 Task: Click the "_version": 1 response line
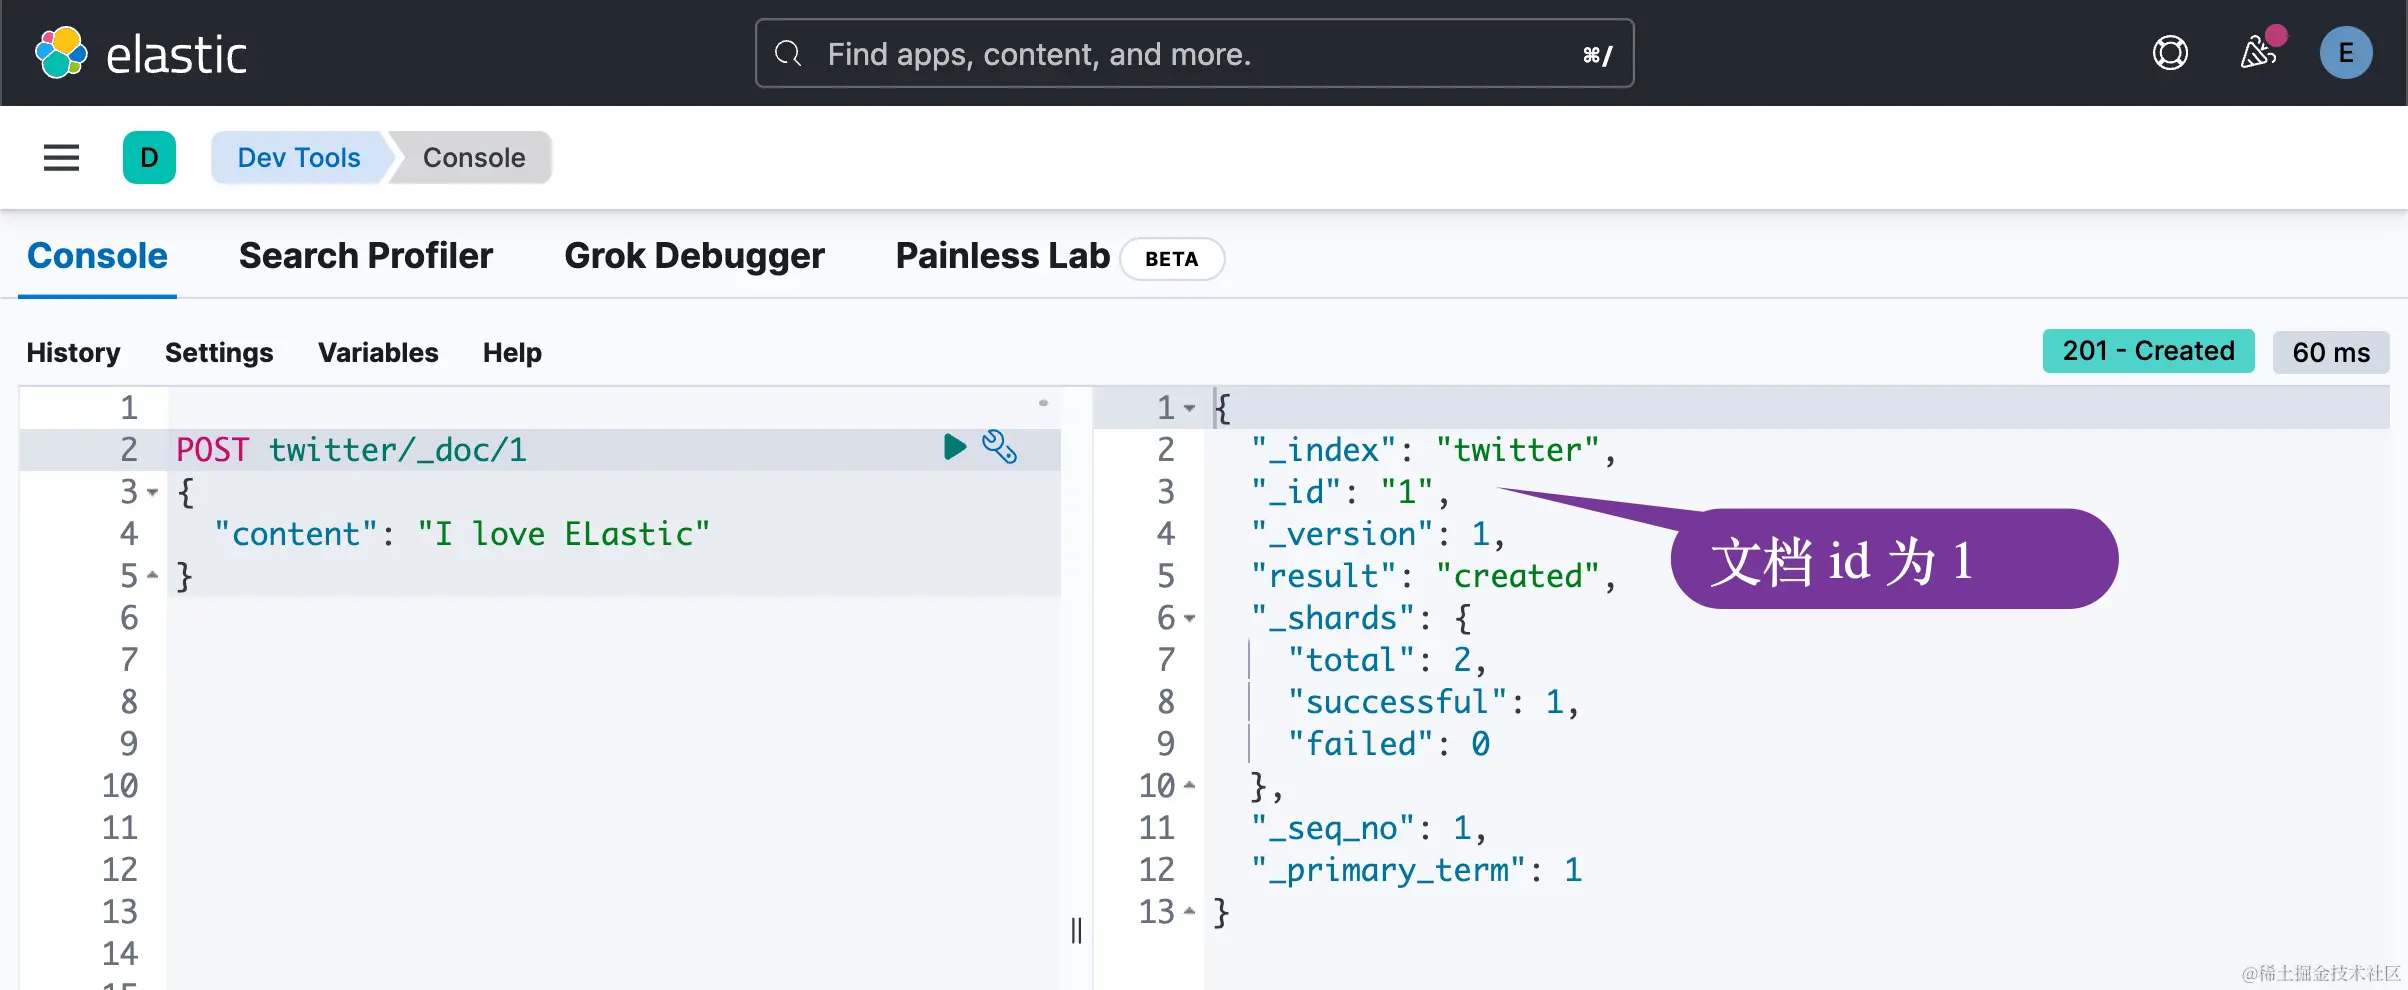click(1377, 534)
